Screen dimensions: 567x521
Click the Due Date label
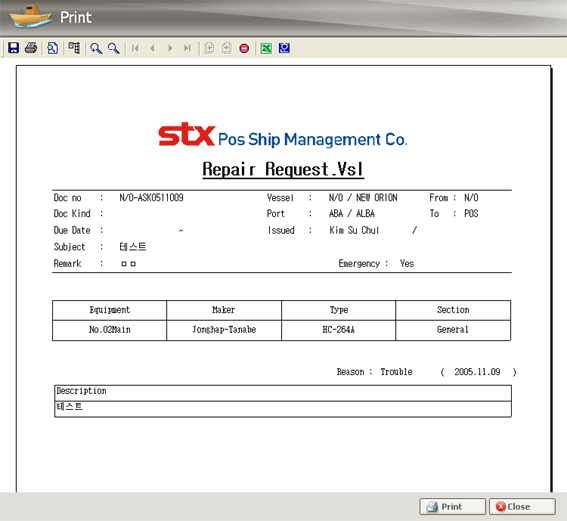coord(72,230)
